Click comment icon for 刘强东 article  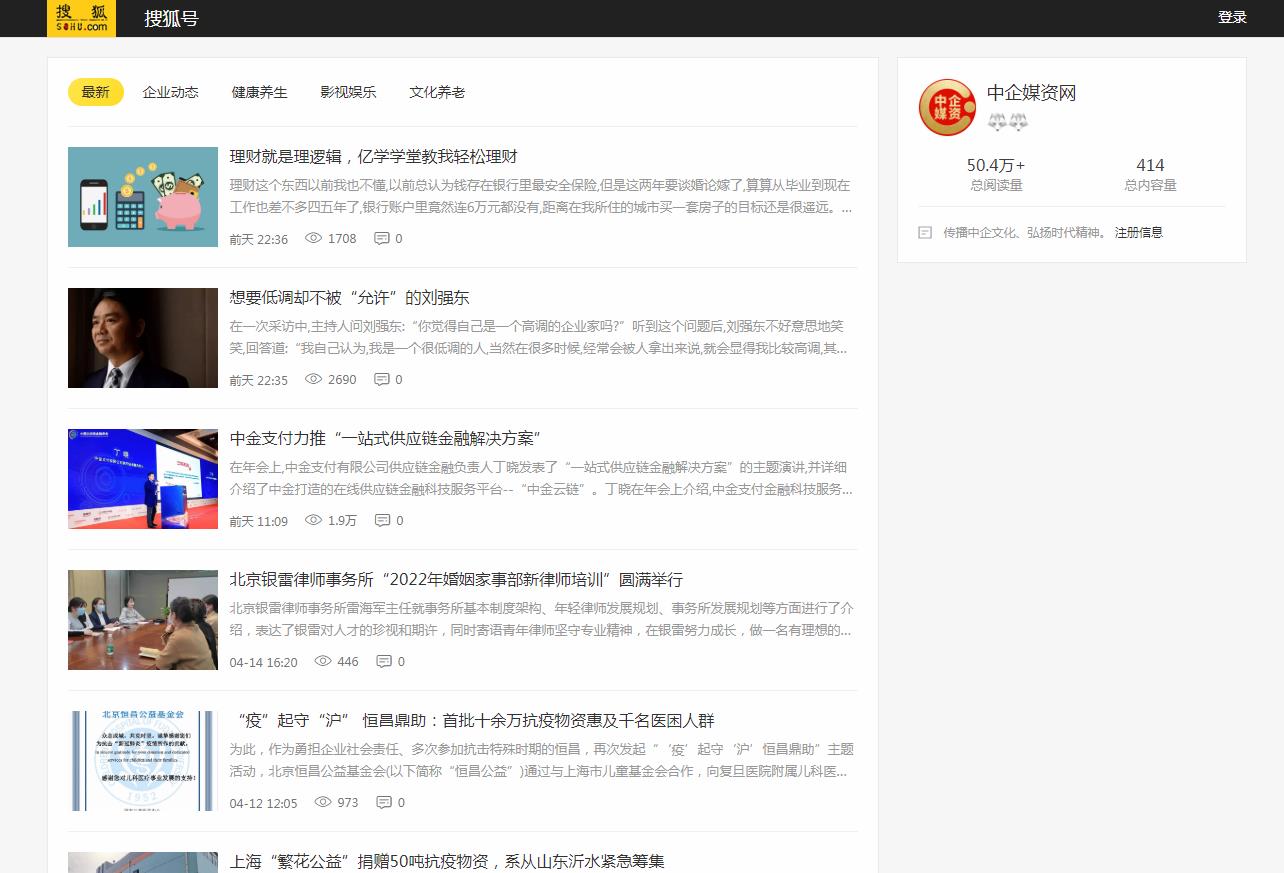[x=382, y=379]
